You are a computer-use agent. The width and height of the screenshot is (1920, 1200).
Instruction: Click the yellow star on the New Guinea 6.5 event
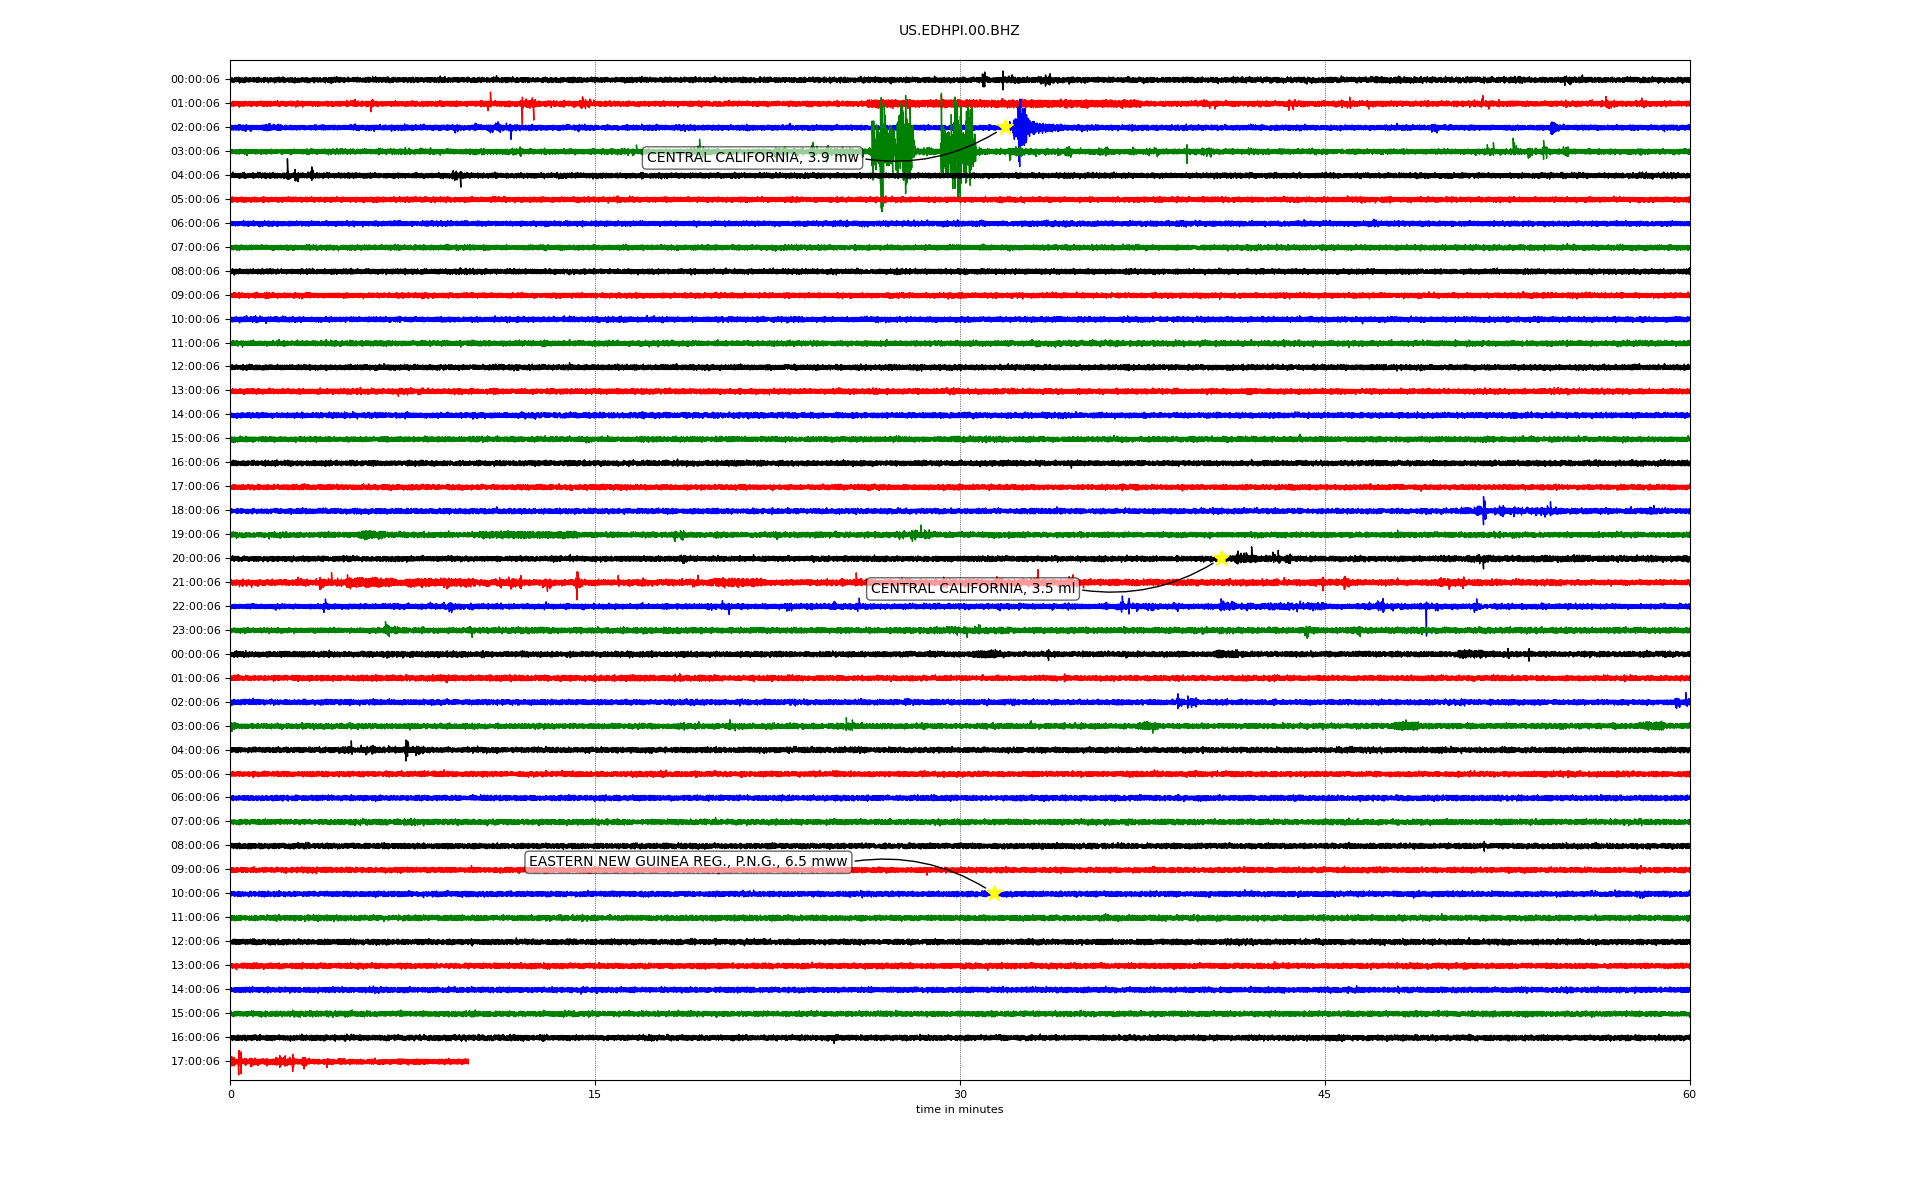994,893
